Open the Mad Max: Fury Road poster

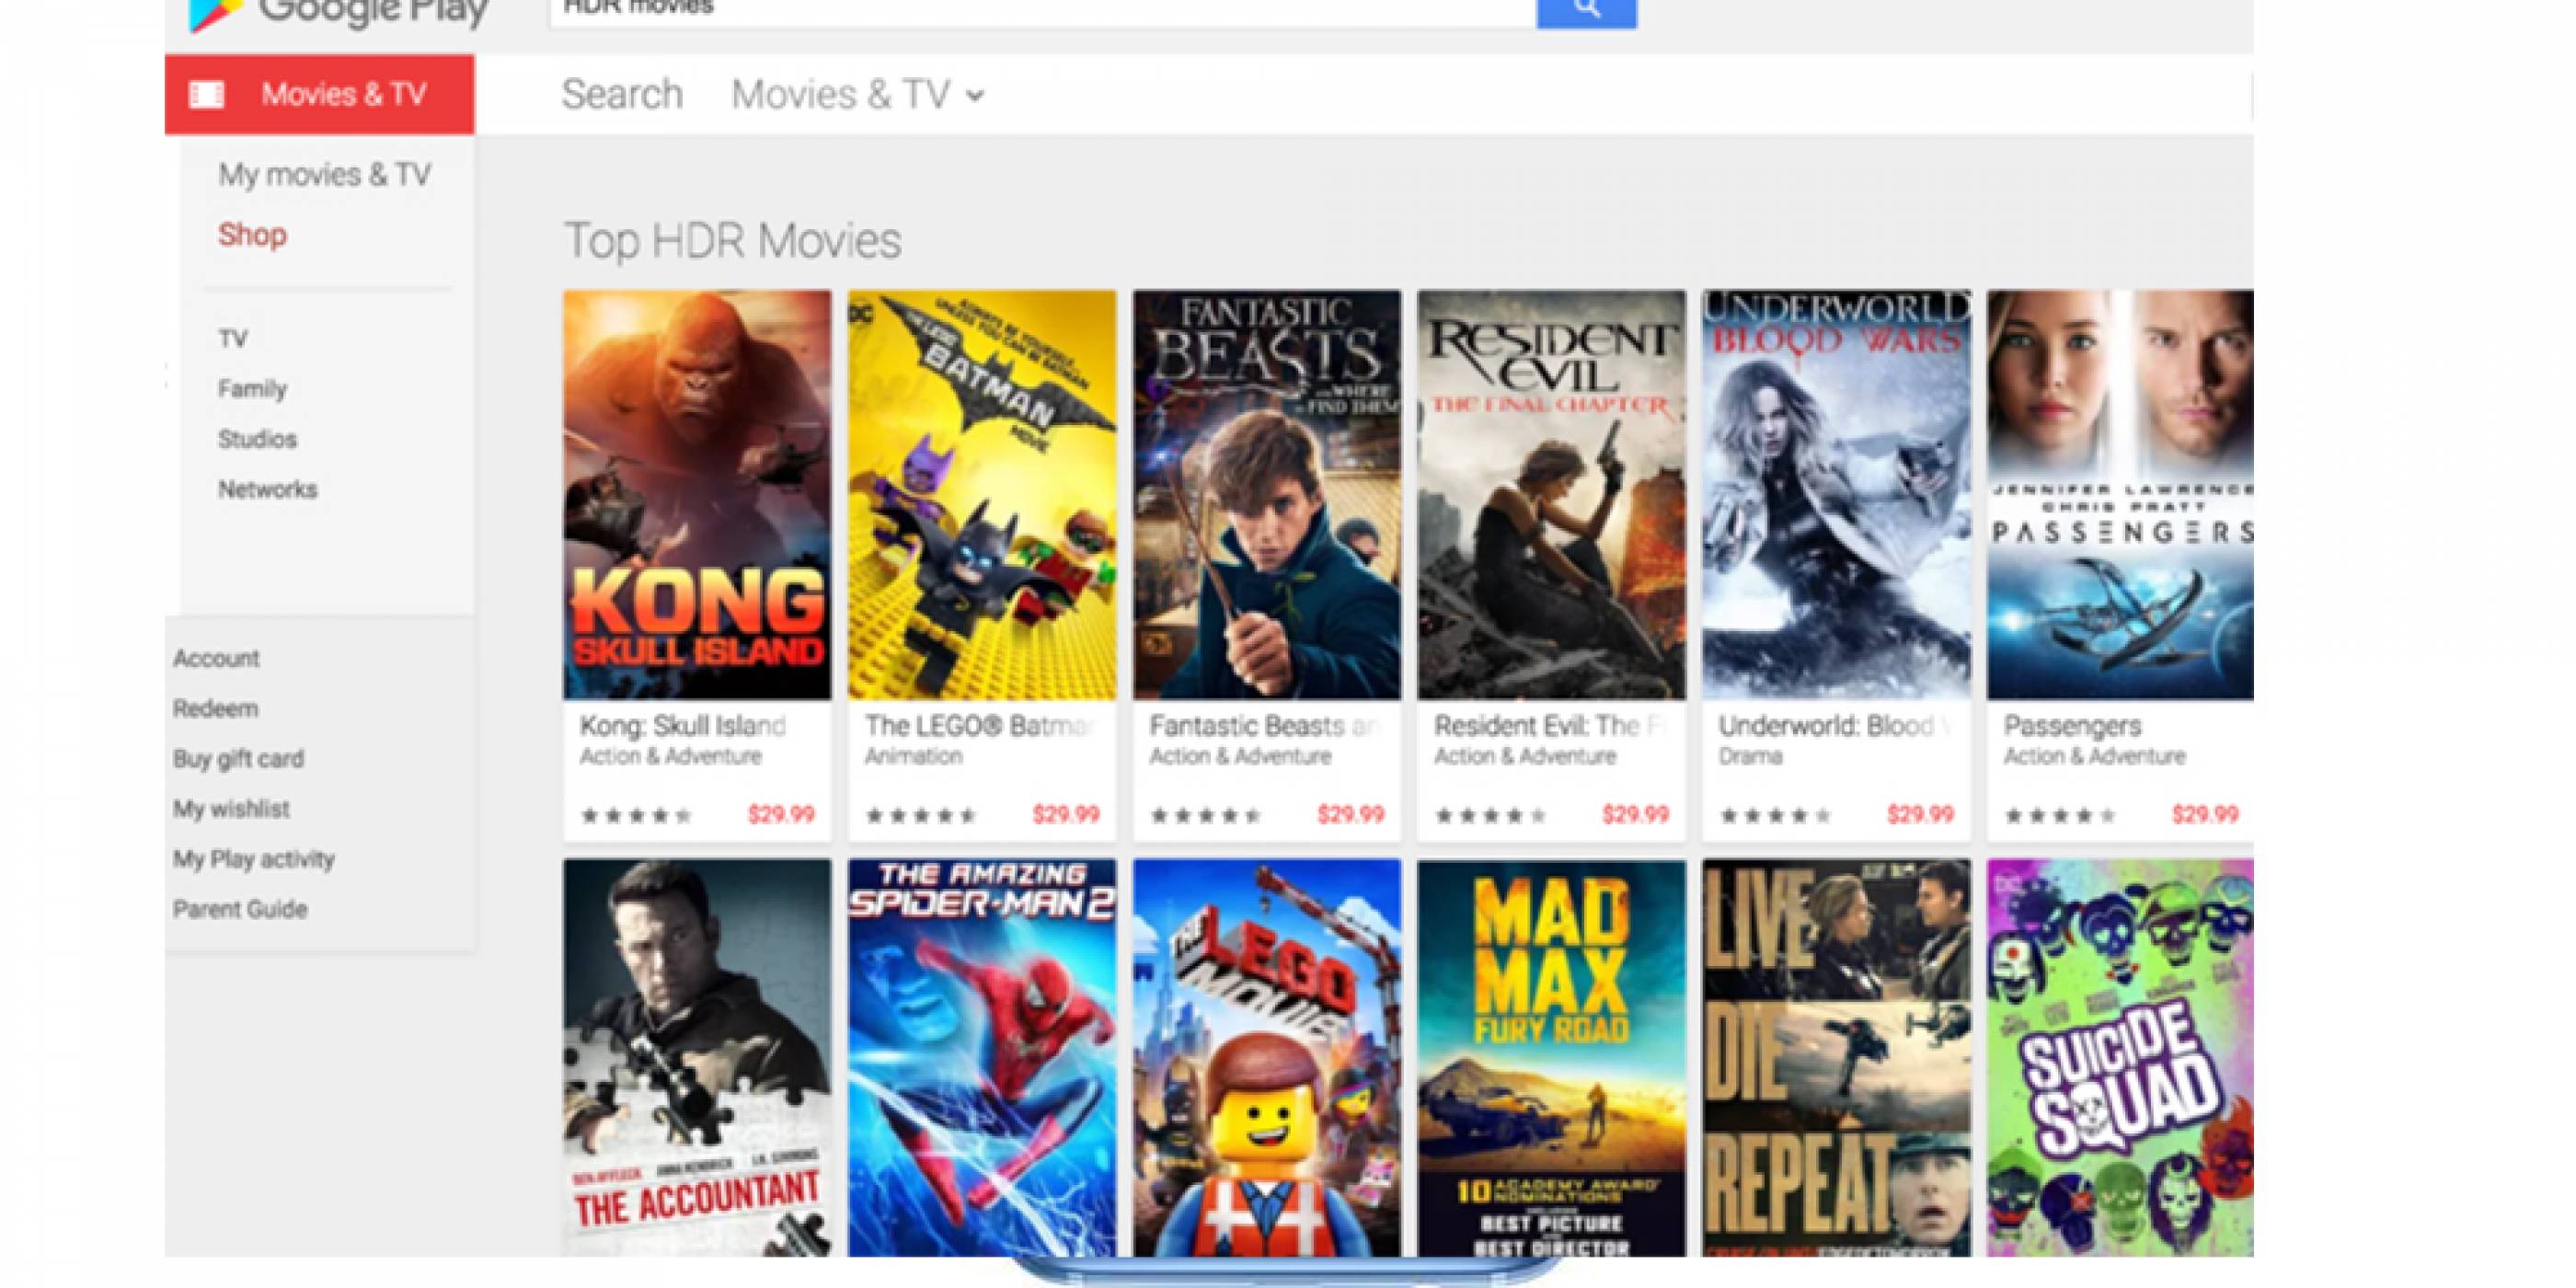(1551, 1057)
